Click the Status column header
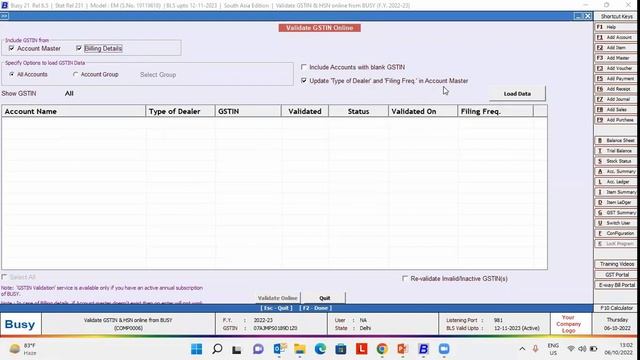Screen dimensions: 640x360 [358, 111]
